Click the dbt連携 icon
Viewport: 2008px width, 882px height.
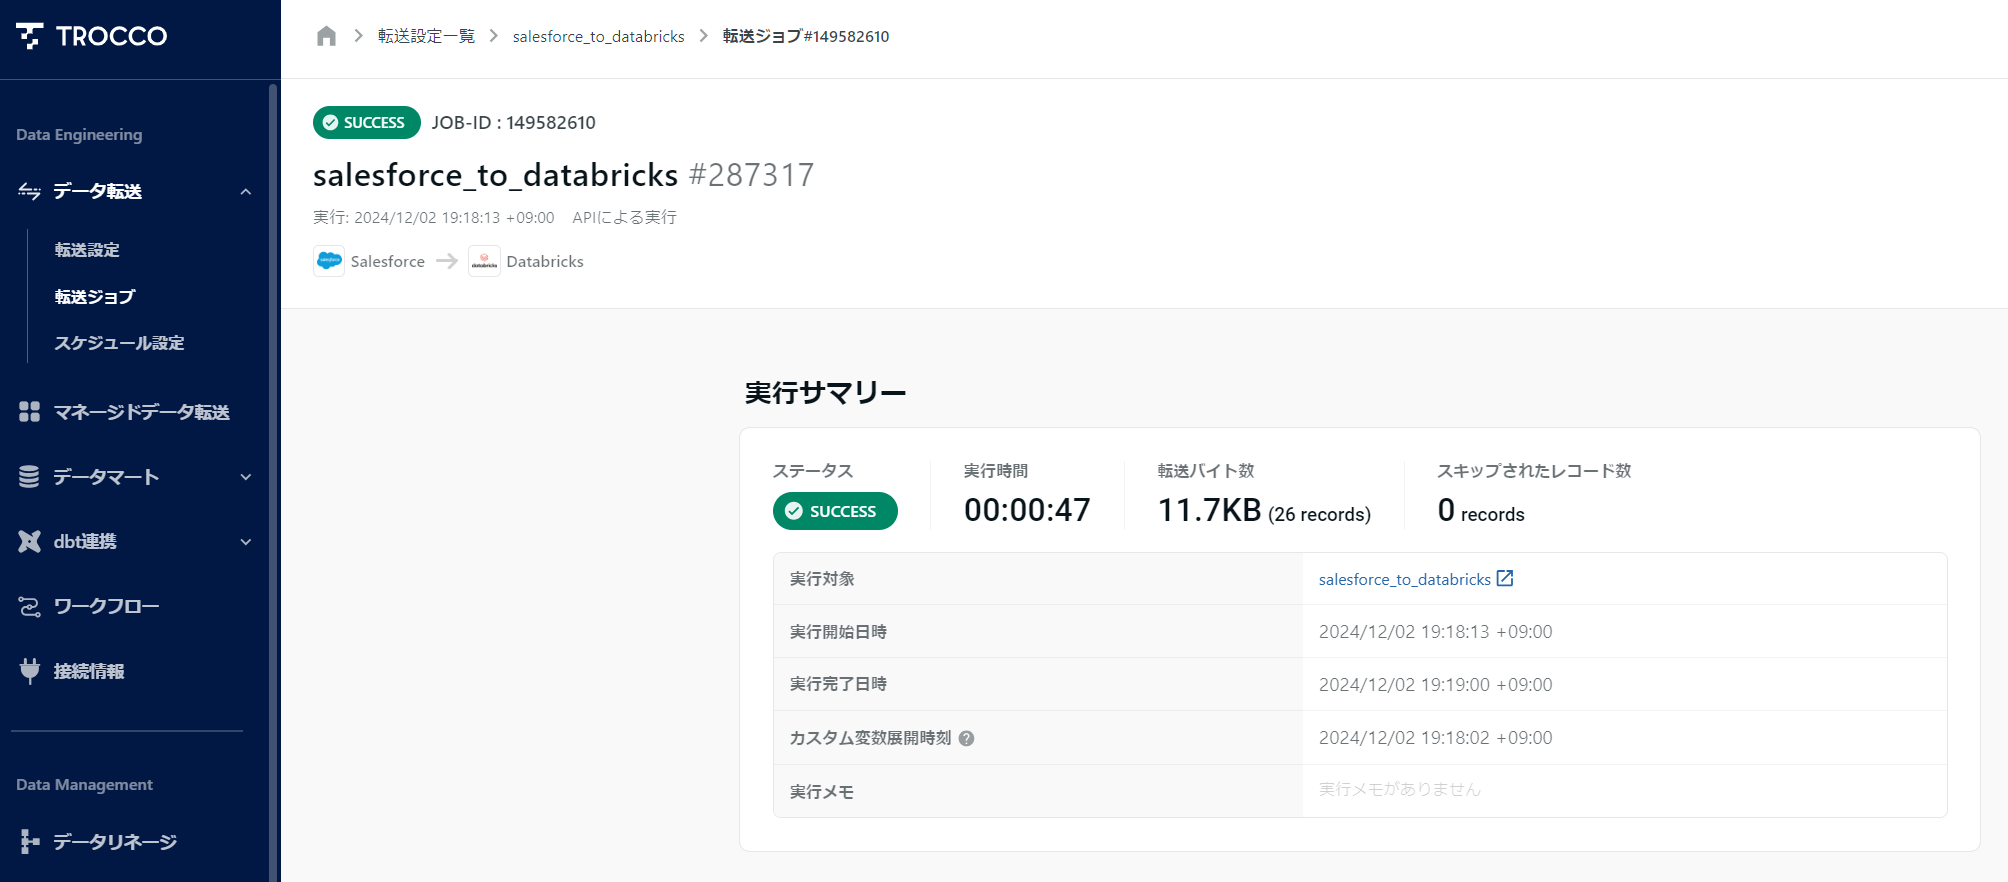tap(29, 541)
